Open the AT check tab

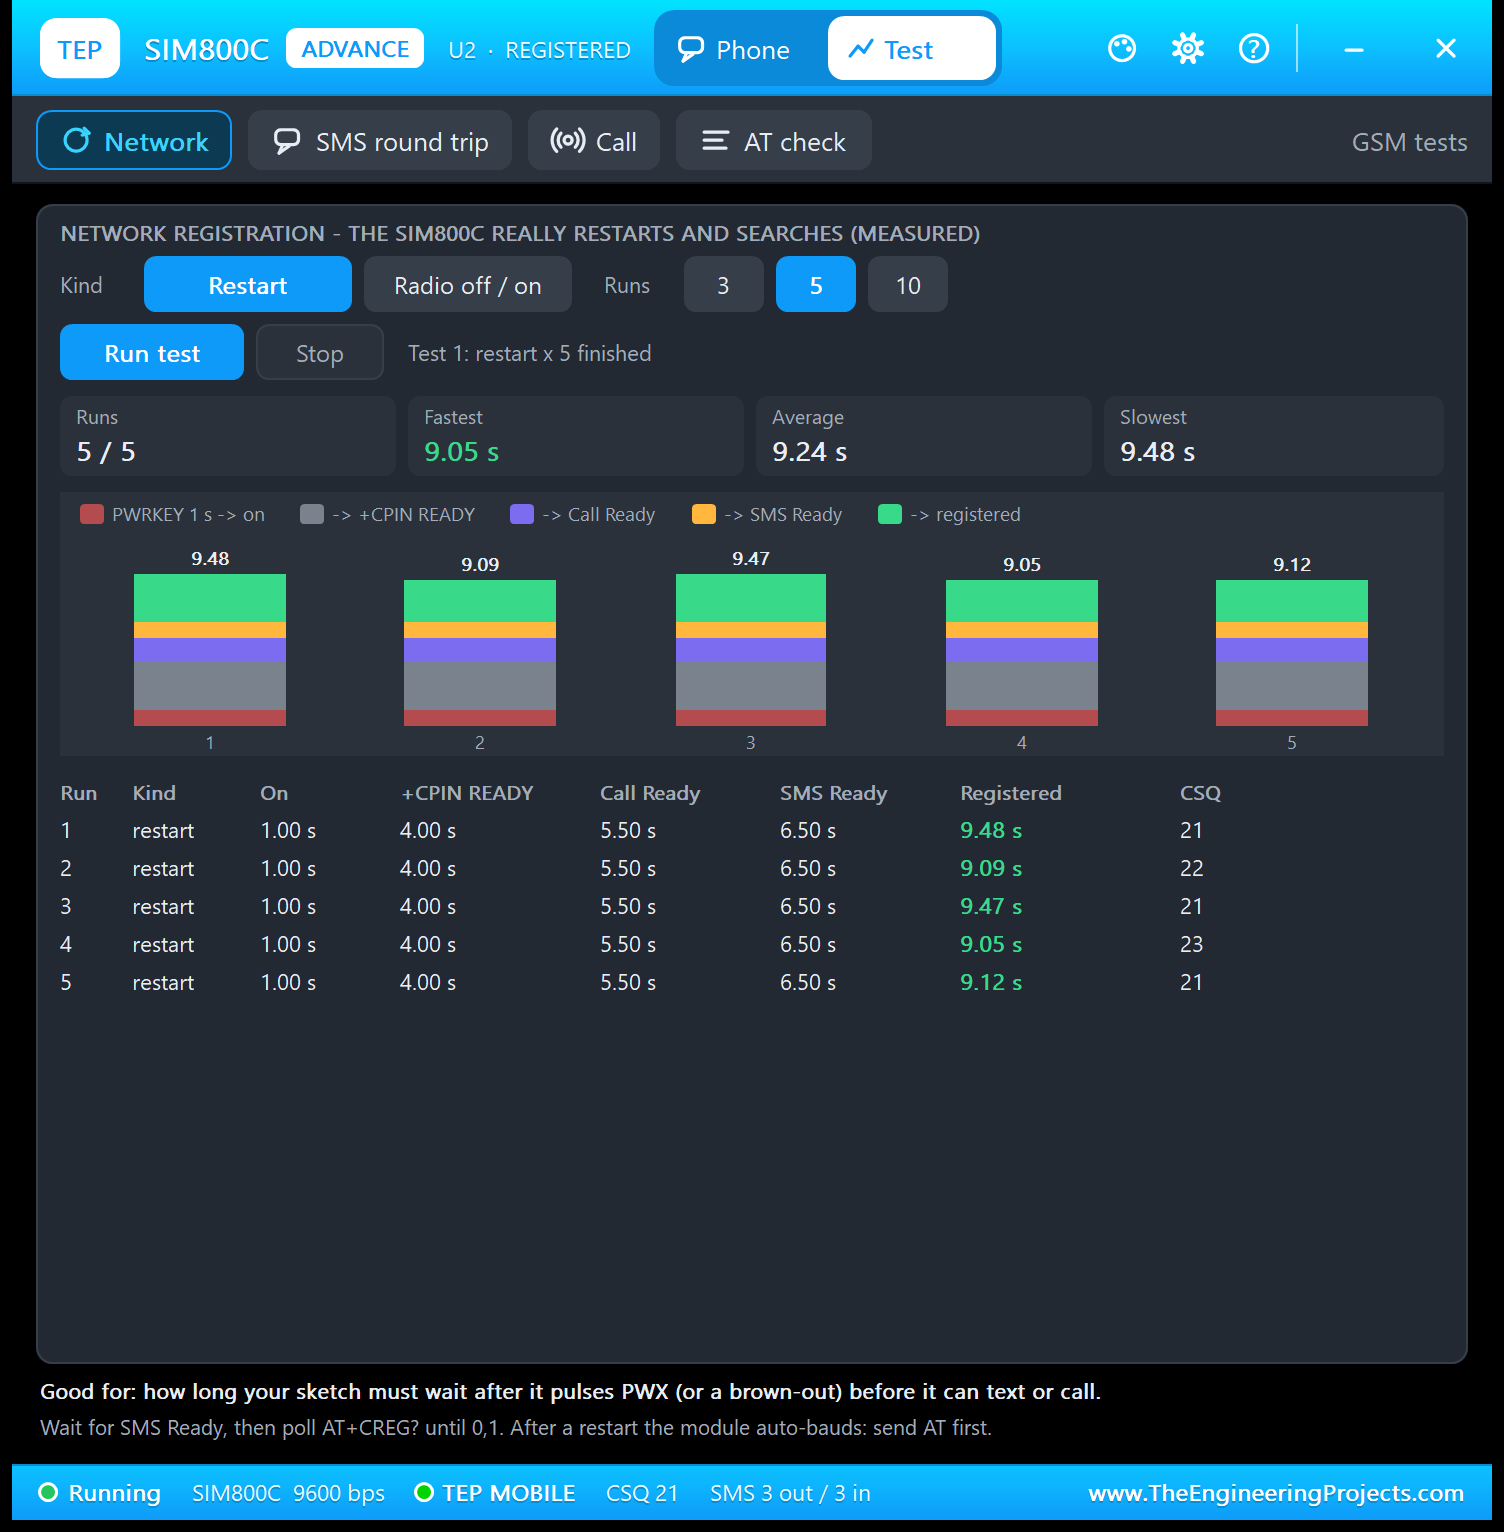pyautogui.click(x=774, y=140)
